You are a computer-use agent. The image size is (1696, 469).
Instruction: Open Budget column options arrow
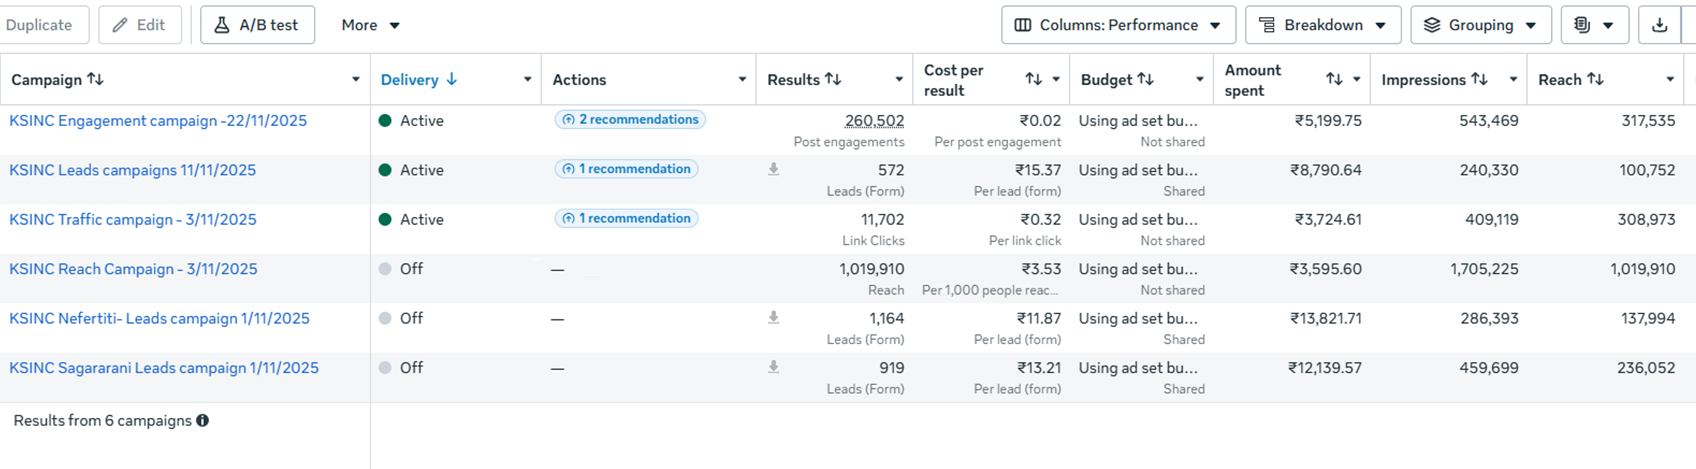[1199, 80]
